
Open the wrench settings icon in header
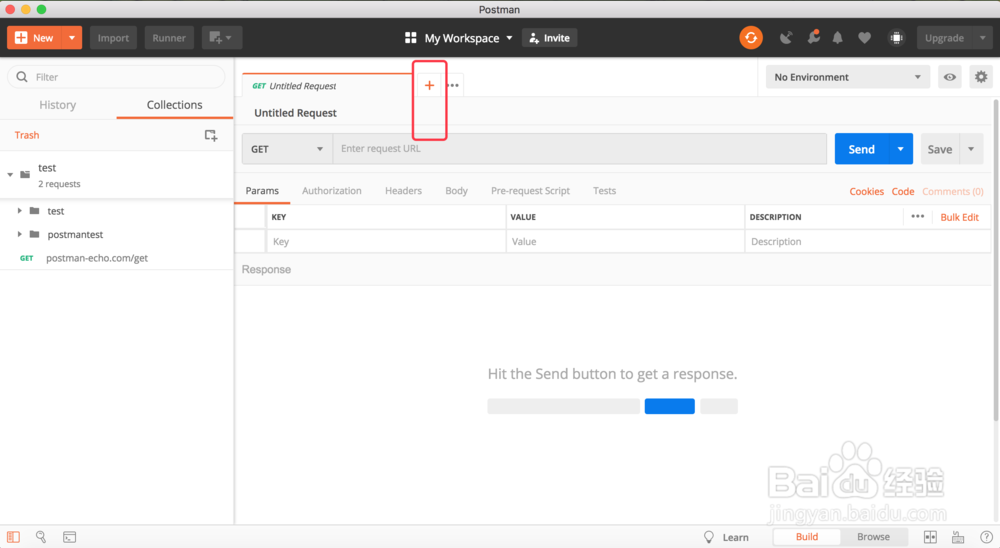[x=813, y=38]
